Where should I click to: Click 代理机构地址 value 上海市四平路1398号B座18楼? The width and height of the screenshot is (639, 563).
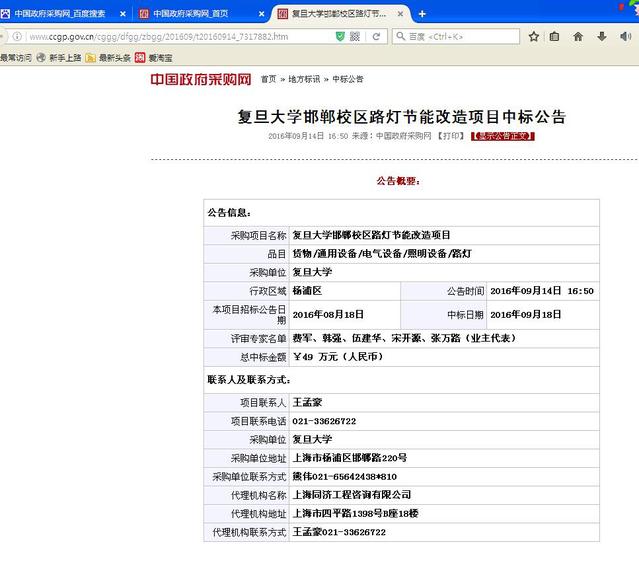click(355, 514)
